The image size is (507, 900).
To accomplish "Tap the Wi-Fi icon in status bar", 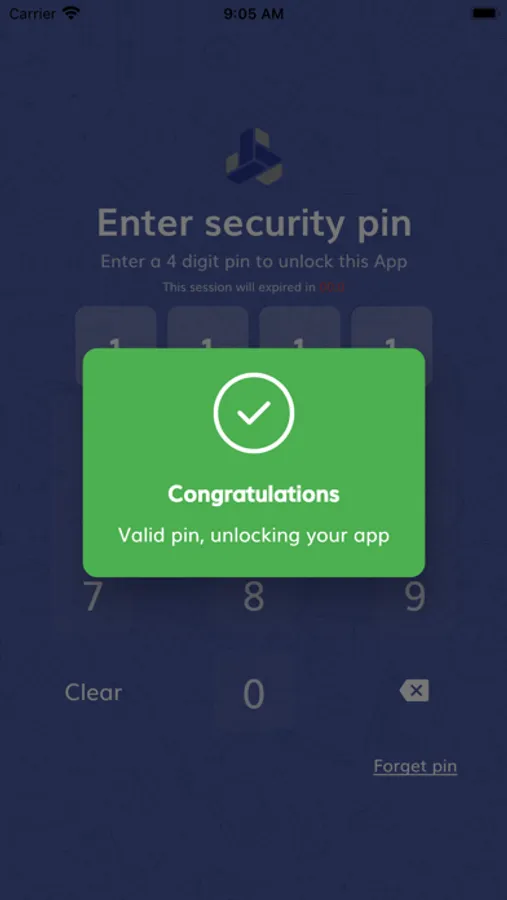I will pos(71,13).
